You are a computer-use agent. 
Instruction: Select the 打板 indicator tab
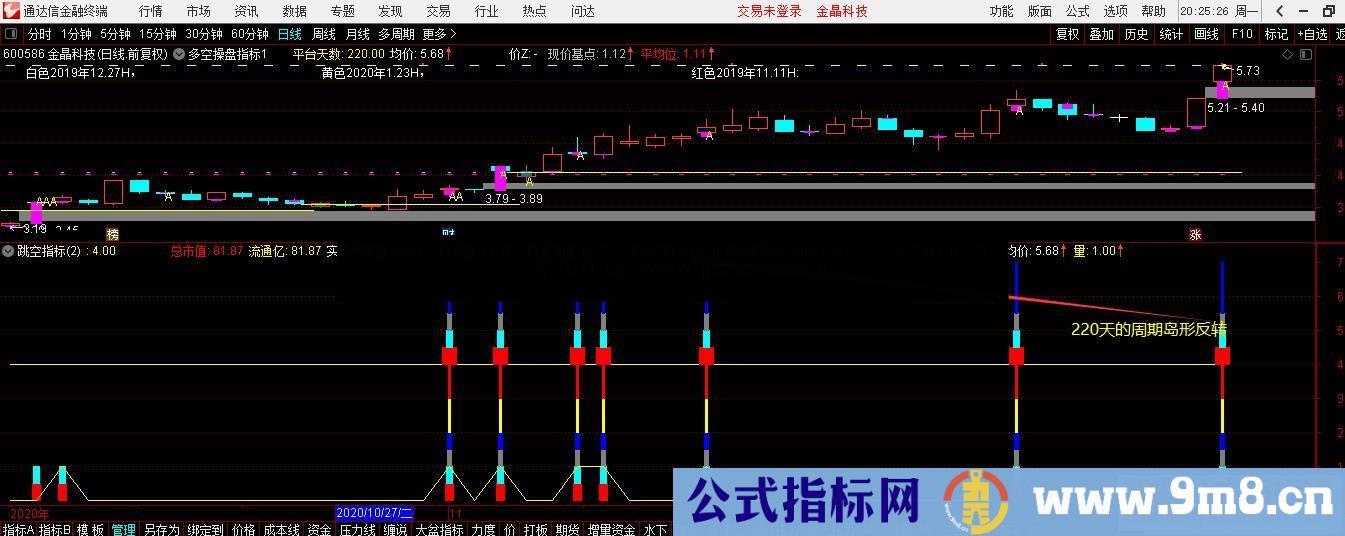(536, 529)
